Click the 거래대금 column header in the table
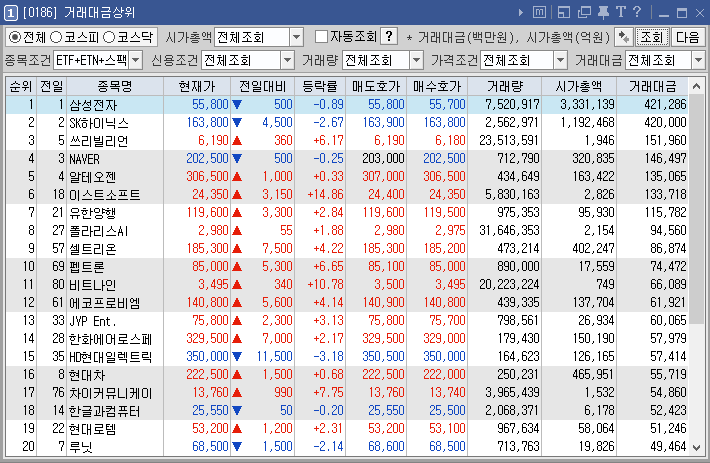The height and width of the screenshot is (463, 710). pyautogui.click(x=652, y=86)
